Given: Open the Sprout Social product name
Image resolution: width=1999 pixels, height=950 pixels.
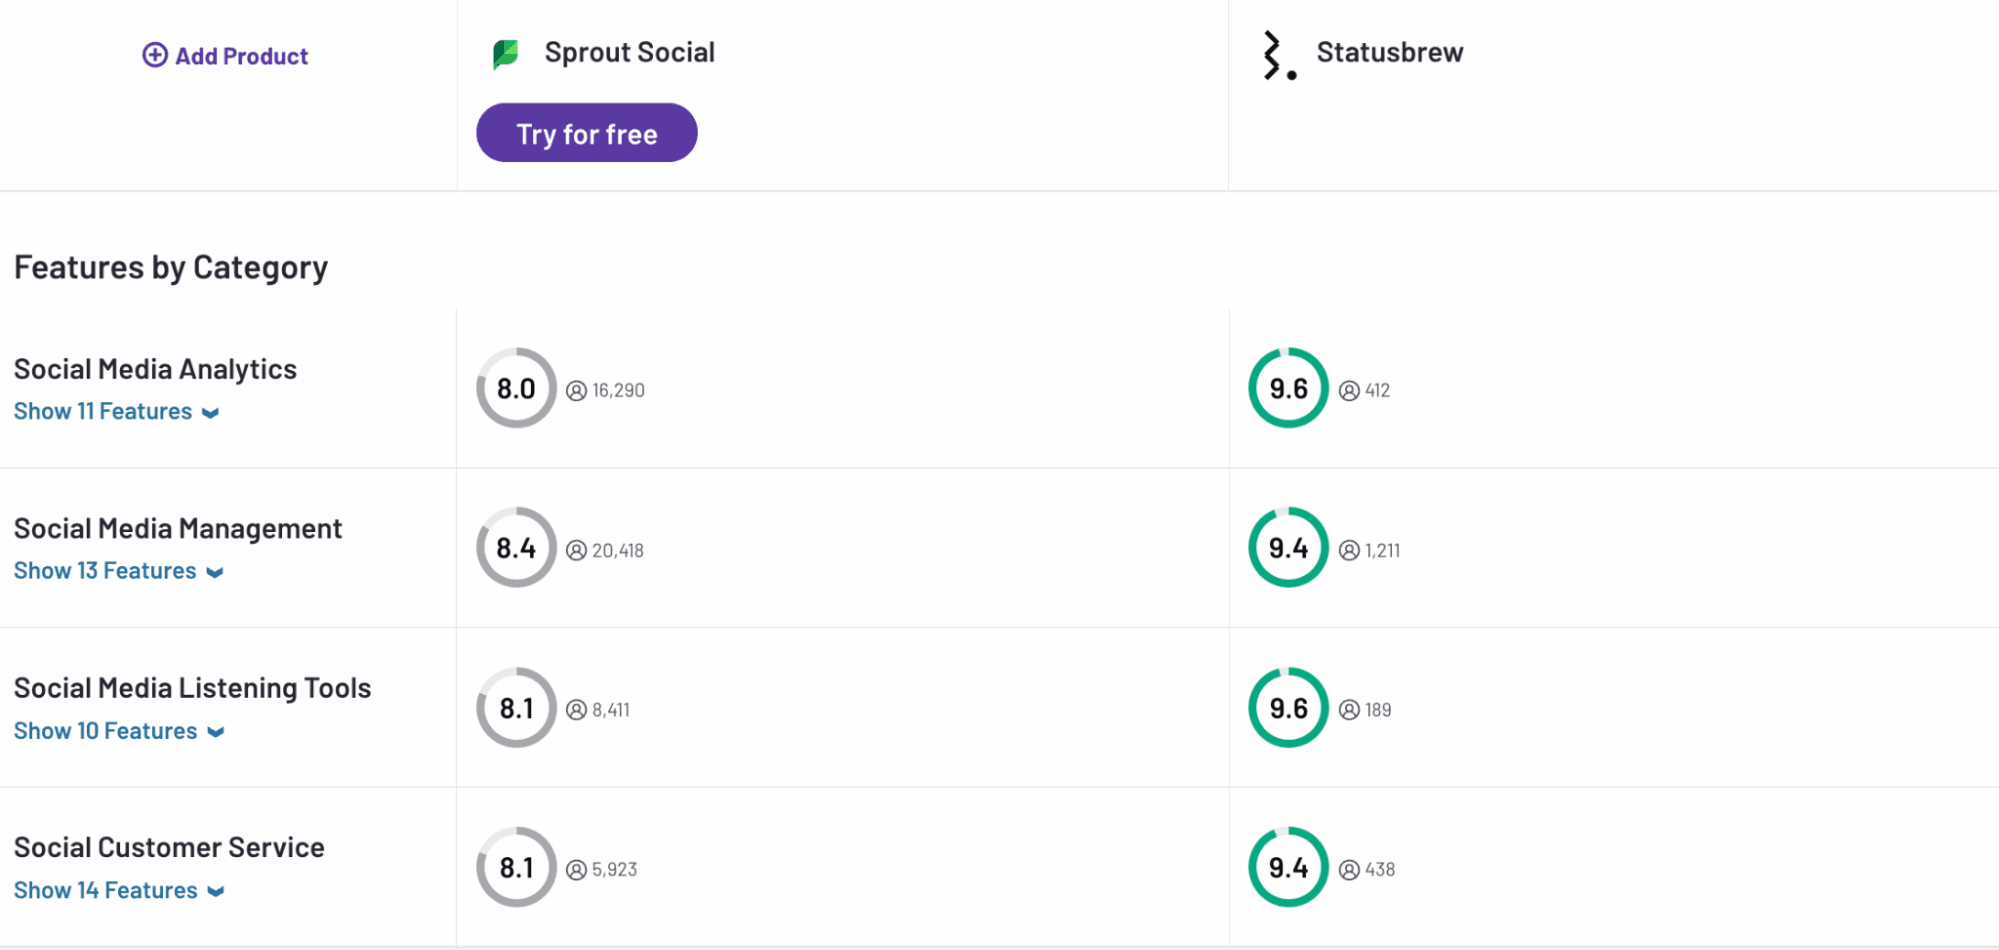Looking at the screenshot, I should [629, 52].
